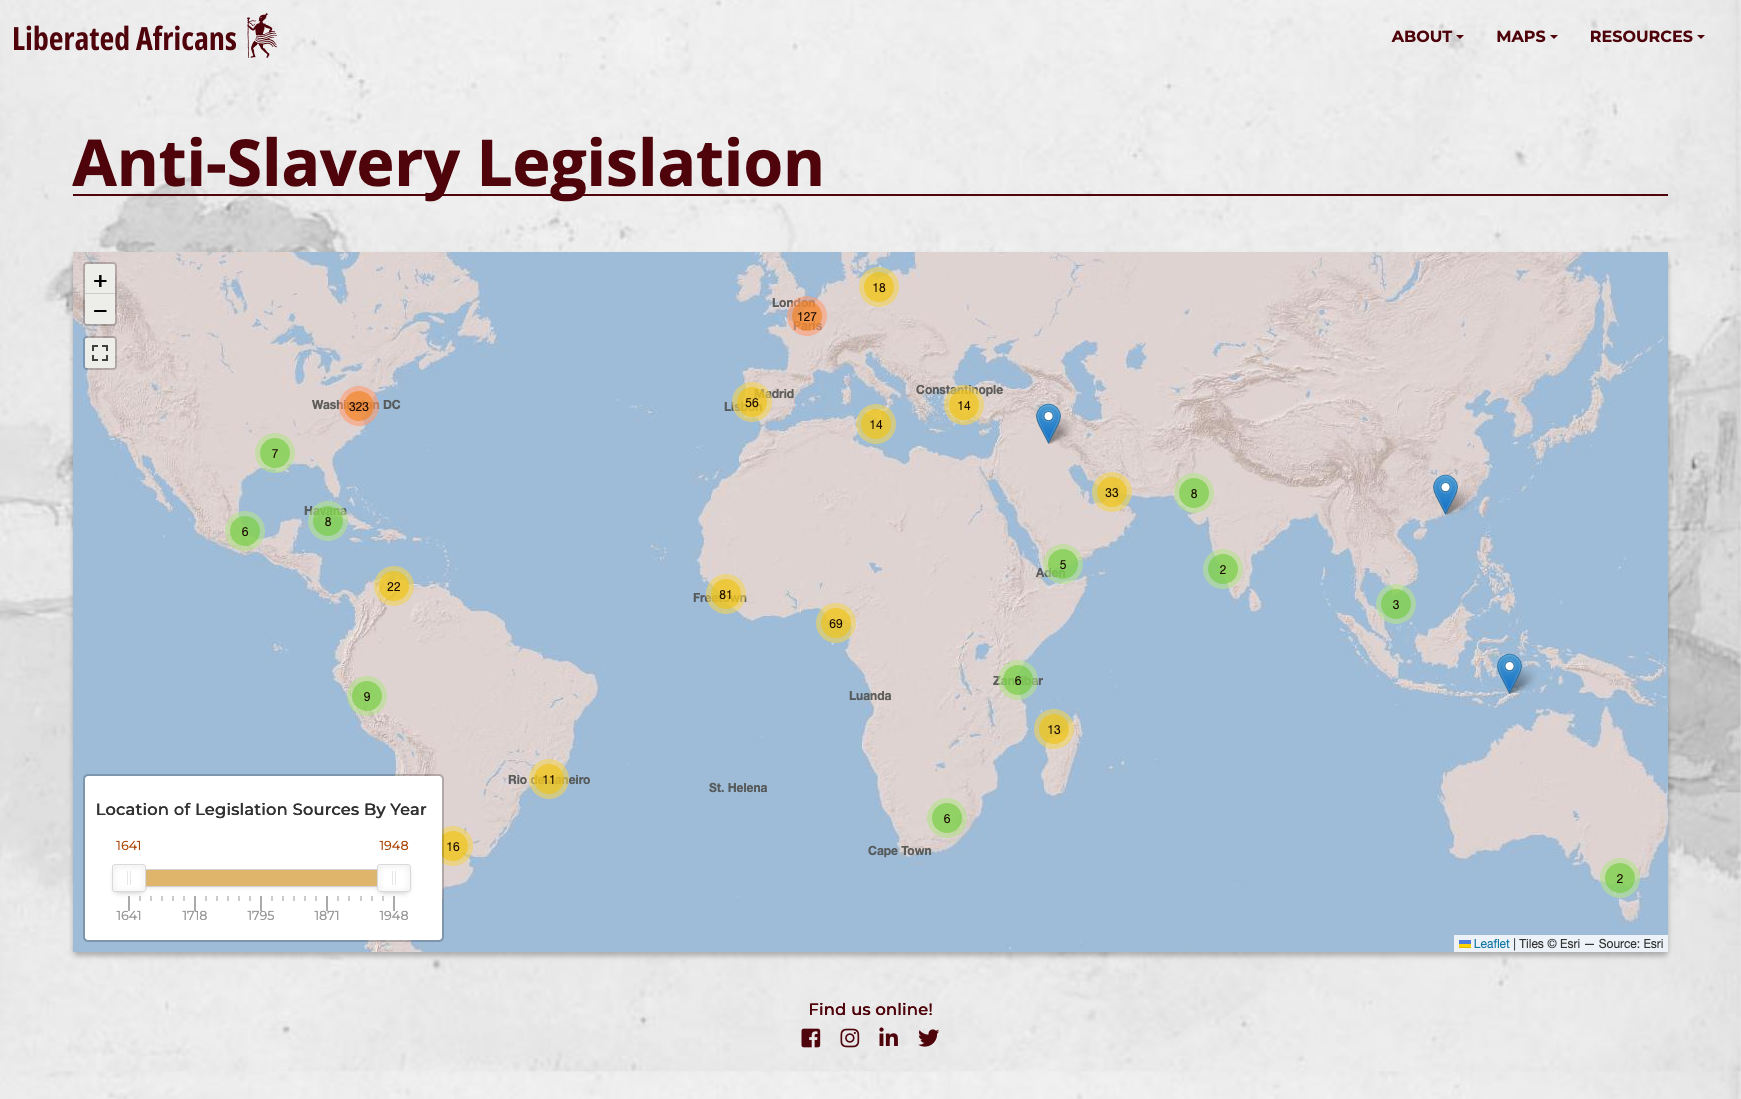Open the Twitter social link
The width and height of the screenshot is (1741, 1099).
928,1038
